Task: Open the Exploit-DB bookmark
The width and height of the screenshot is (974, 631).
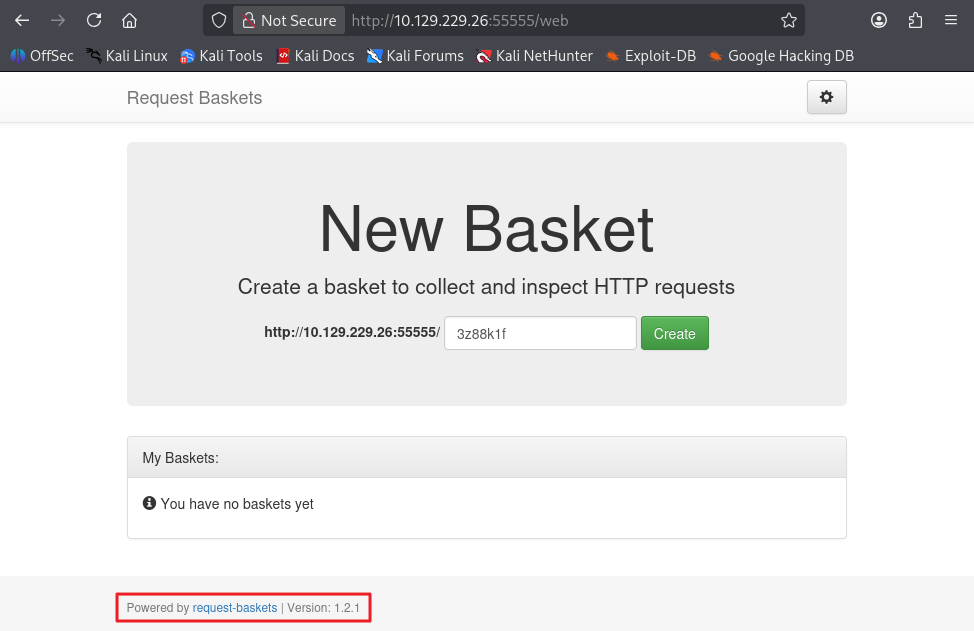Action: click(x=650, y=56)
